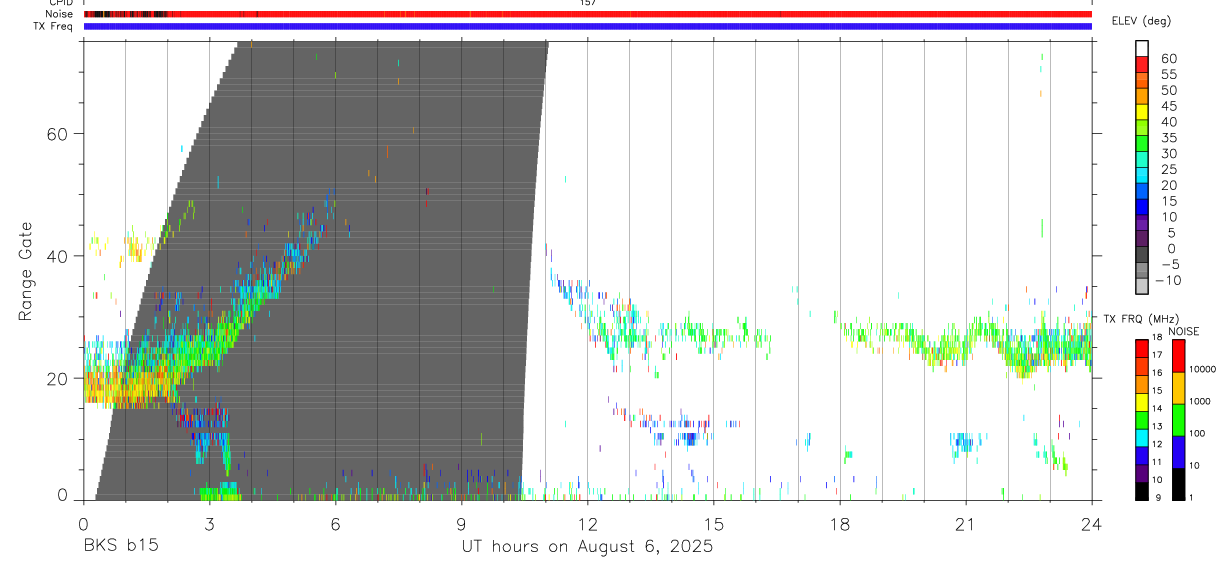Click the dark gray 0 to -5 elevation swatch

pyautogui.click(x=1142, y=253)
